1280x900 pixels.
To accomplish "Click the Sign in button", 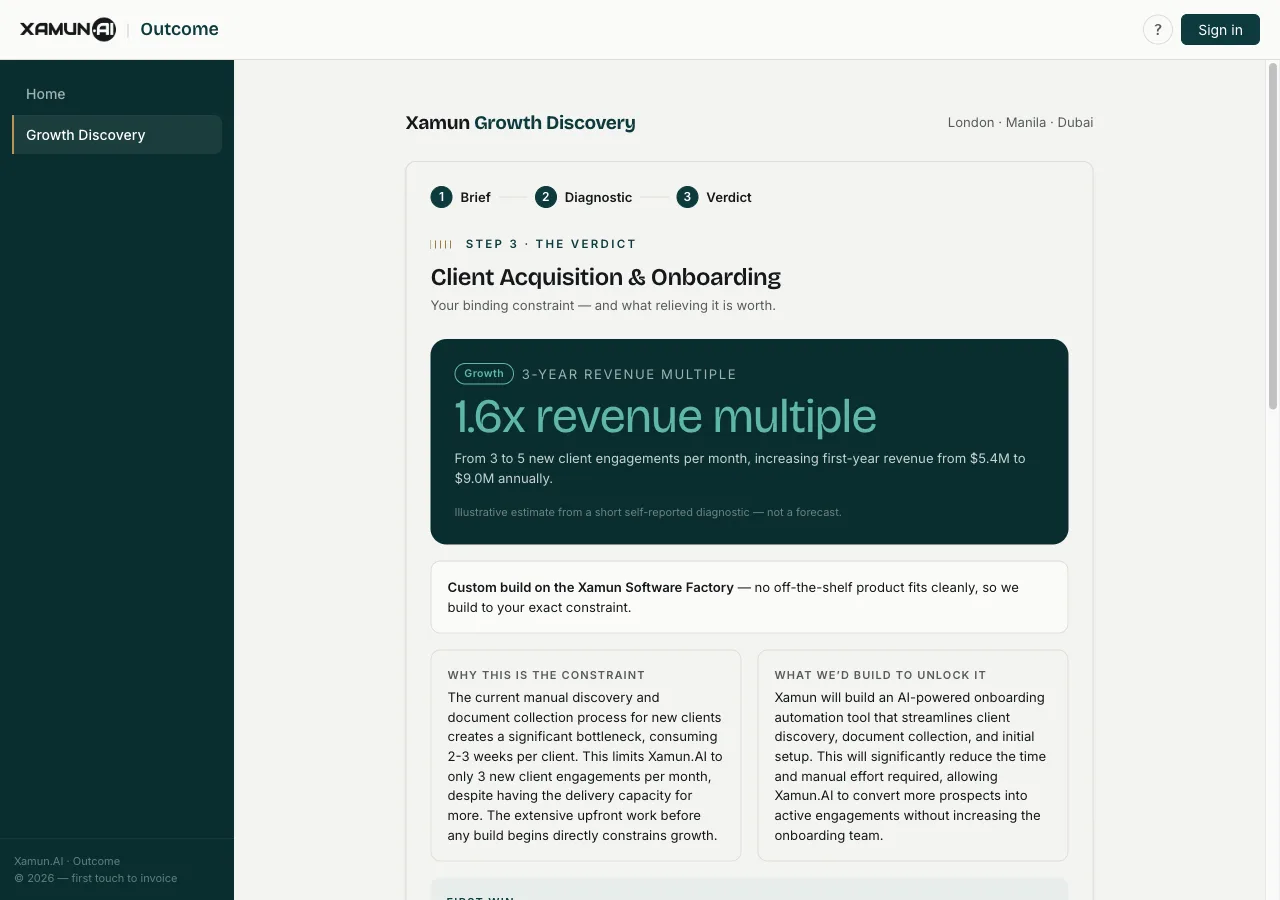I will click(1220, 30).
